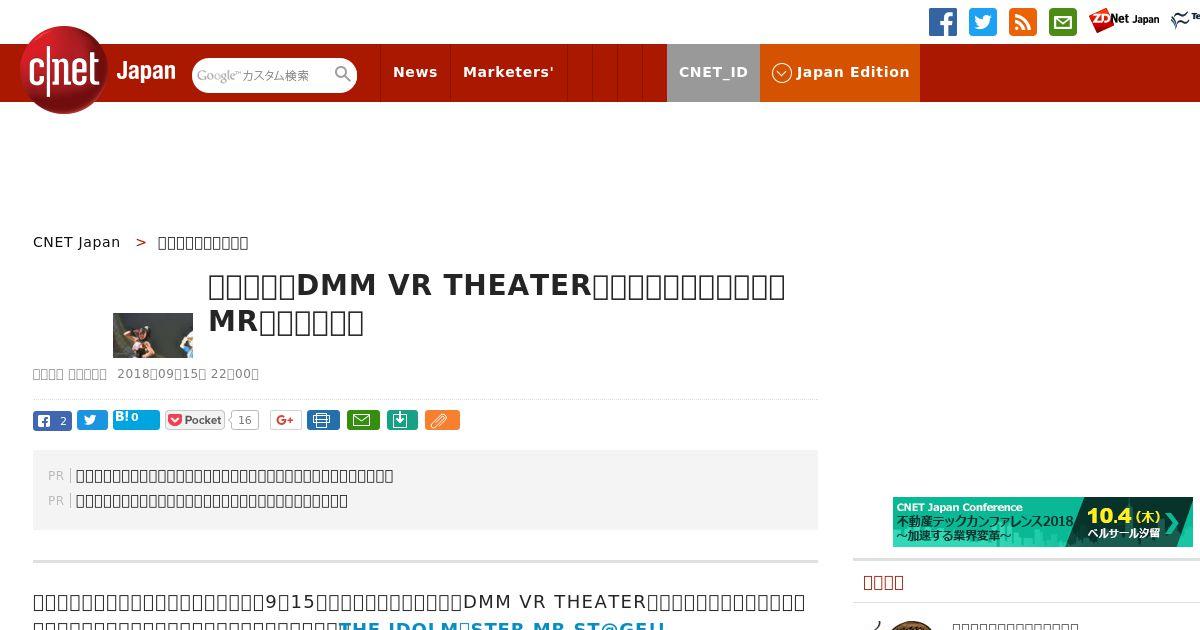Open THE IDOLM@STER MR ST@GE link in the article
Viewport: 1200px width, 630px height.
click(x=502, y=626)
